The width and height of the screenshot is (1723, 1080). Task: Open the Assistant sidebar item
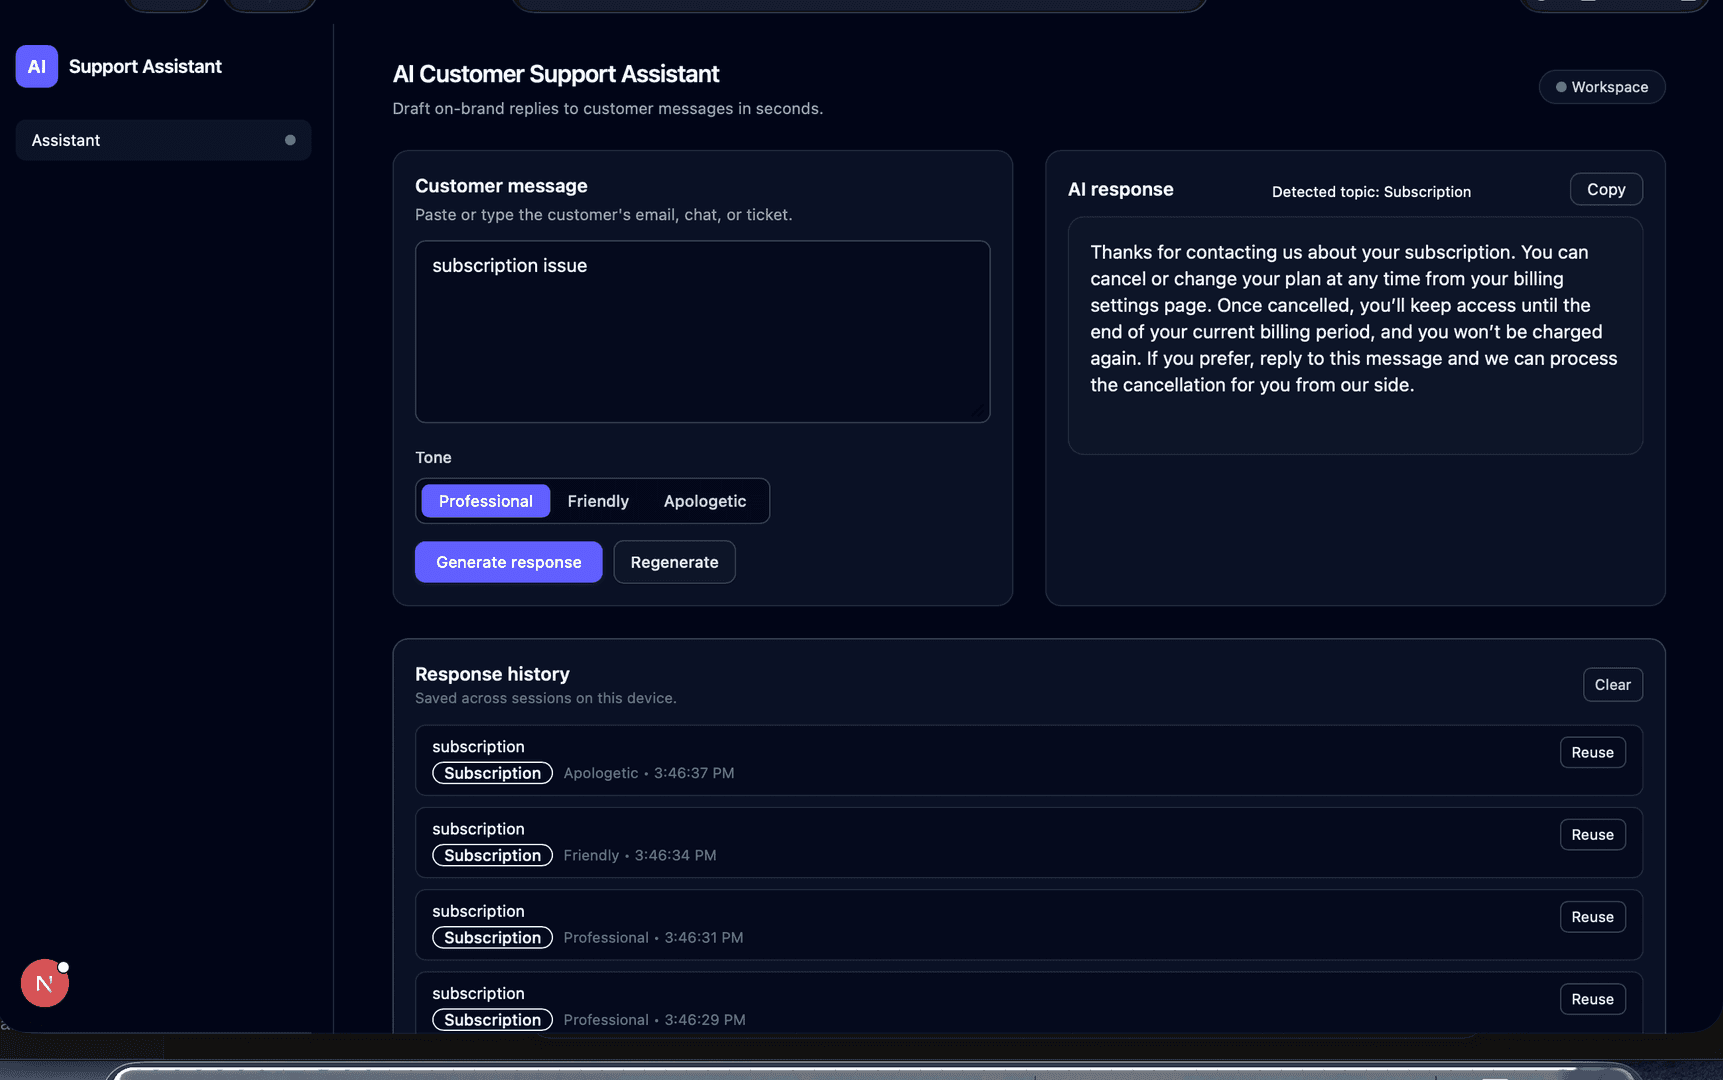163,140
